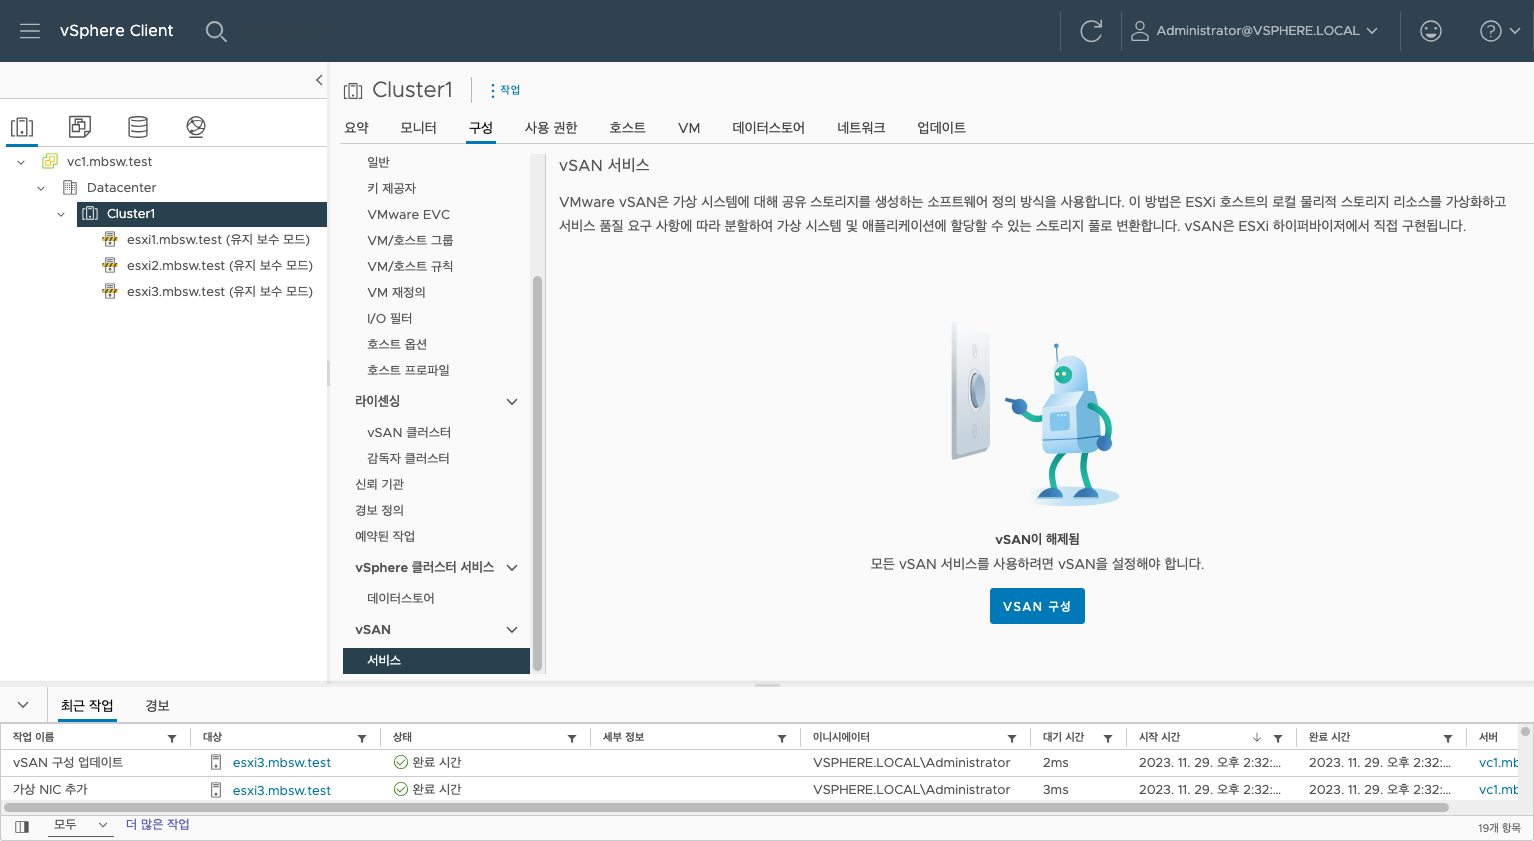This screenshot has width=1534, height=841.
Task: Select host esxi1.mbsw.test in tree
Action: pyautogui.click(x=218, y=240)
